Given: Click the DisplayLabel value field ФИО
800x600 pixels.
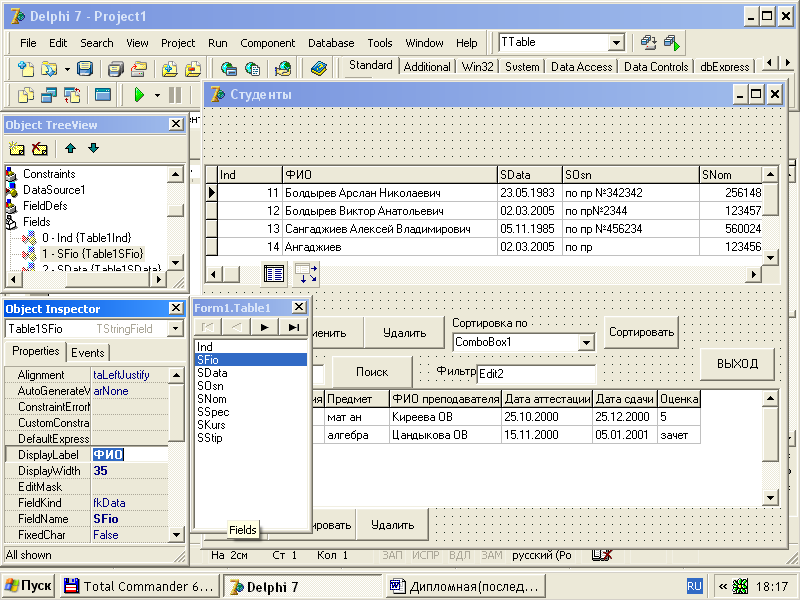Looking at the screenshot, I should pos(130,455).
